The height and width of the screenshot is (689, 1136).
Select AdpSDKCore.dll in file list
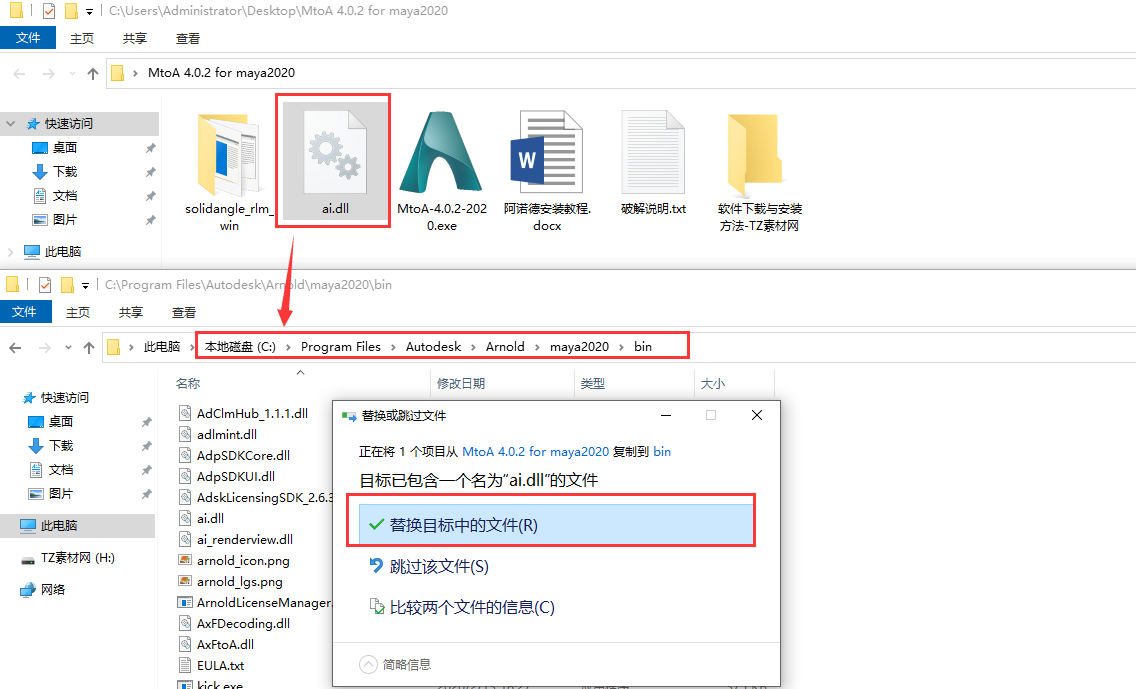tap(243, 456)
